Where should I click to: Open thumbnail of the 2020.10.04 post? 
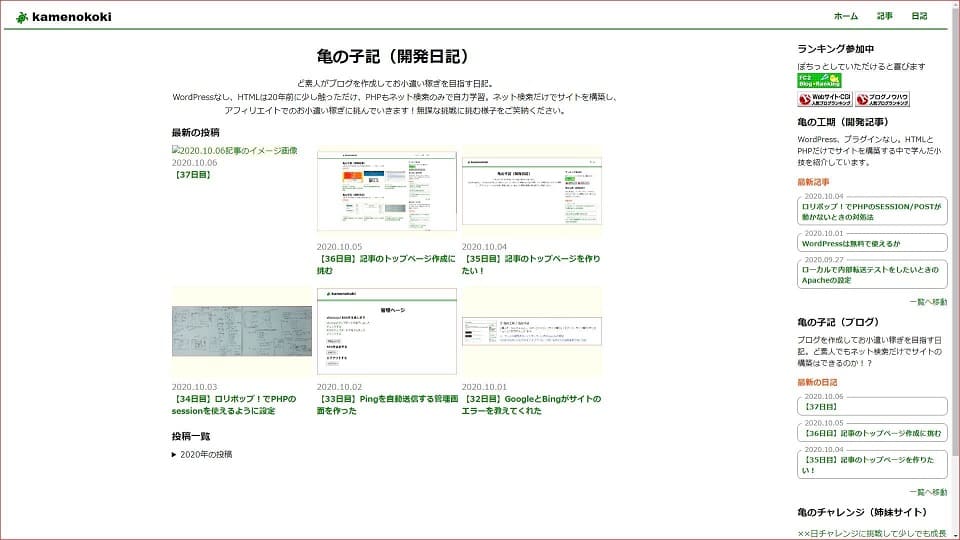point(531,191)
